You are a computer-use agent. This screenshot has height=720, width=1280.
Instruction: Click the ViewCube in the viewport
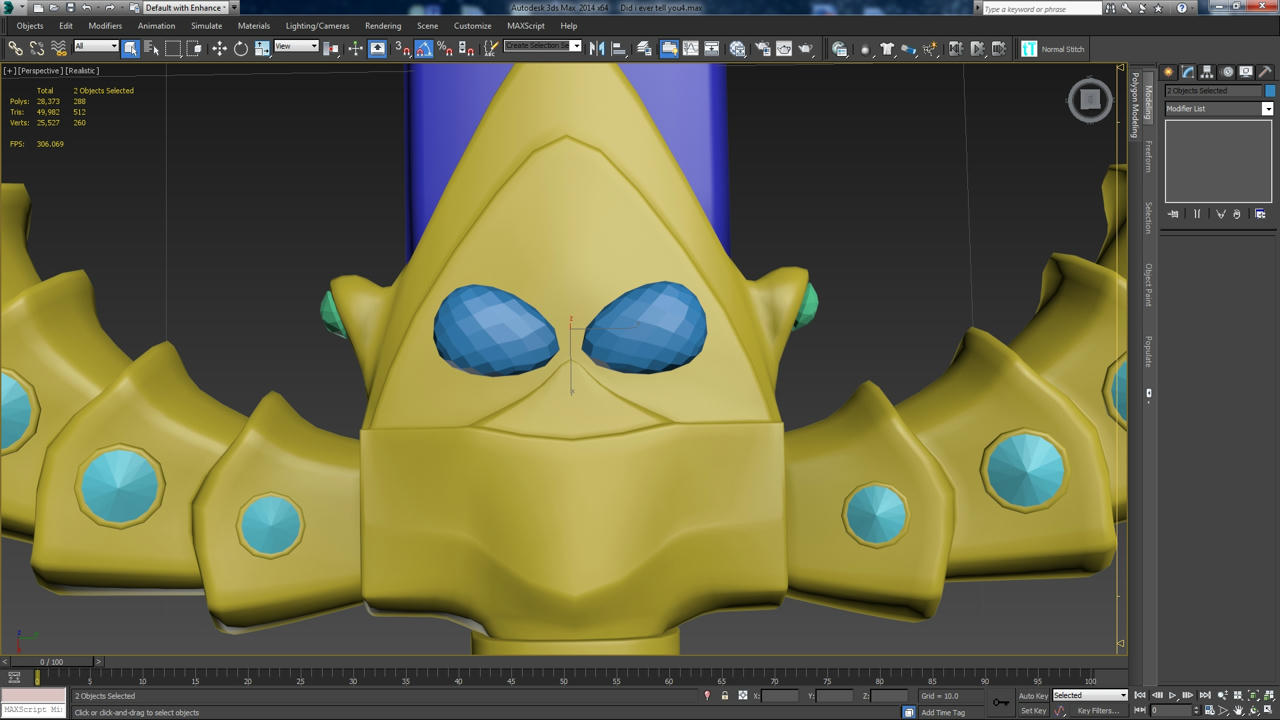point(1090,99)
